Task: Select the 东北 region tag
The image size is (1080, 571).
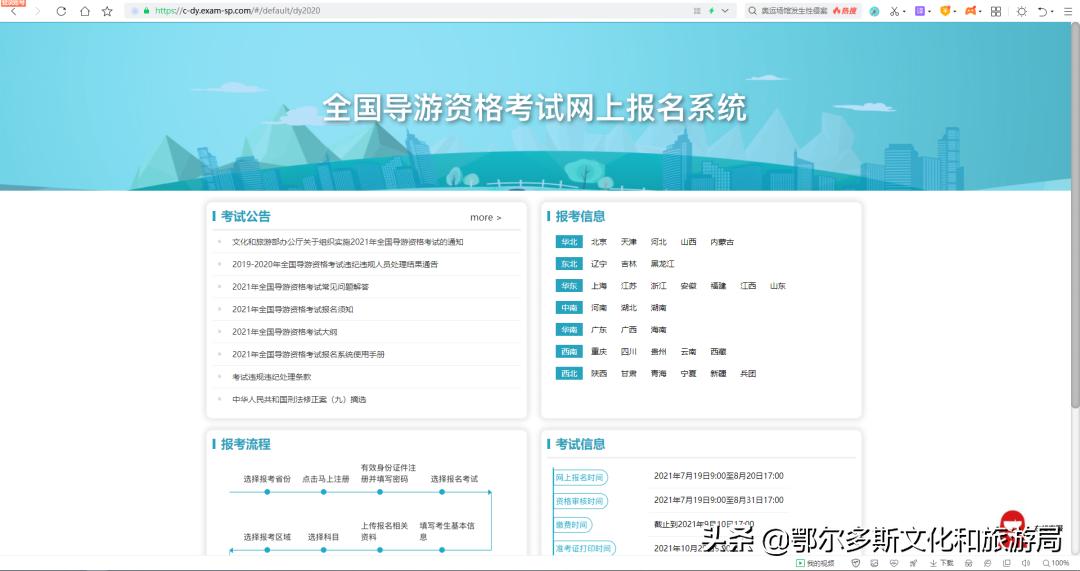Action: pos(569,264)
